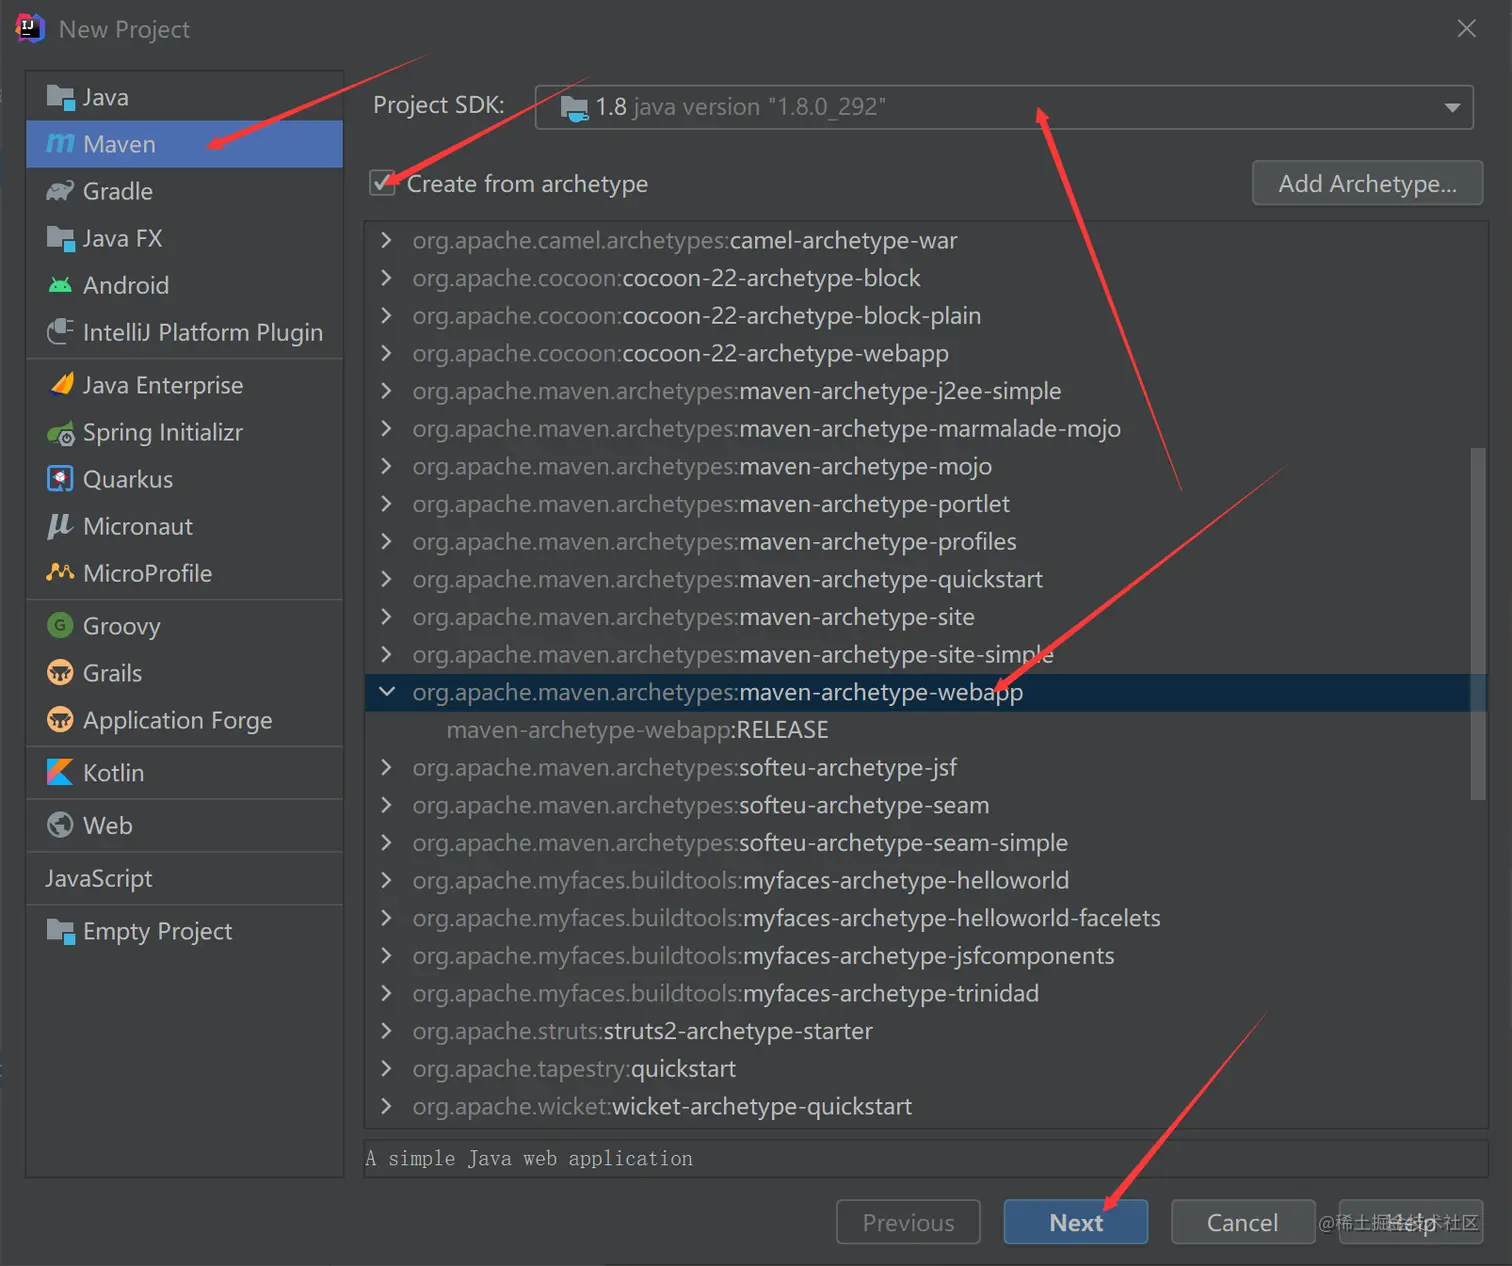Select maven-archetype-profiles row text

tap(714, 542)
